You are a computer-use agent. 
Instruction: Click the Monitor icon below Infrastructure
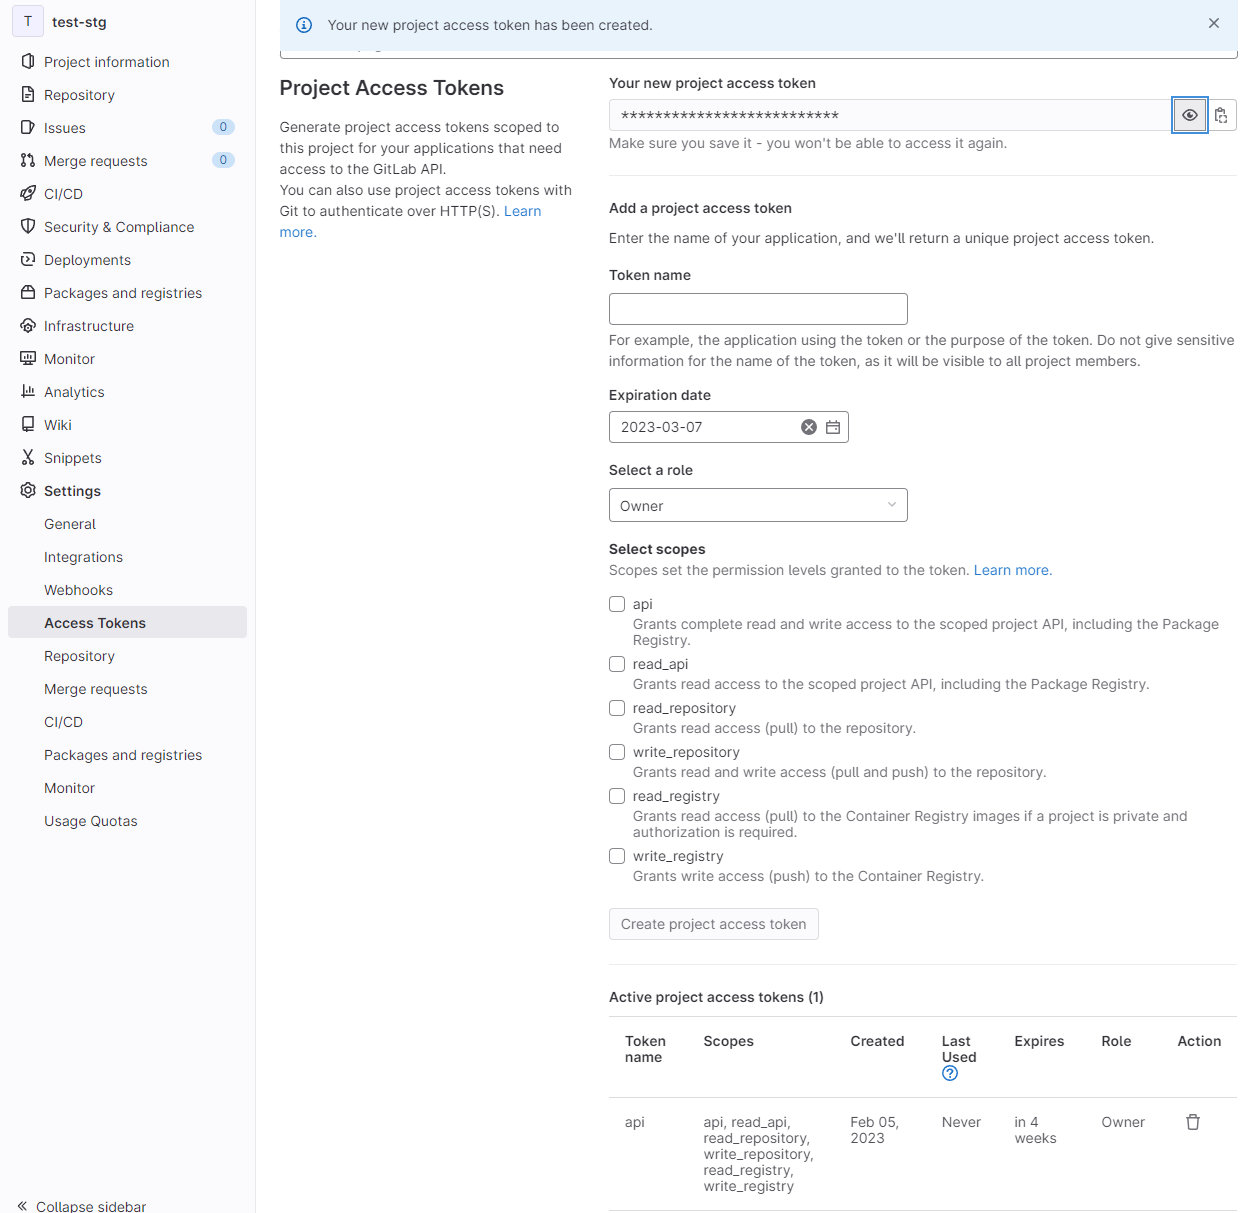tap(28, 358)
